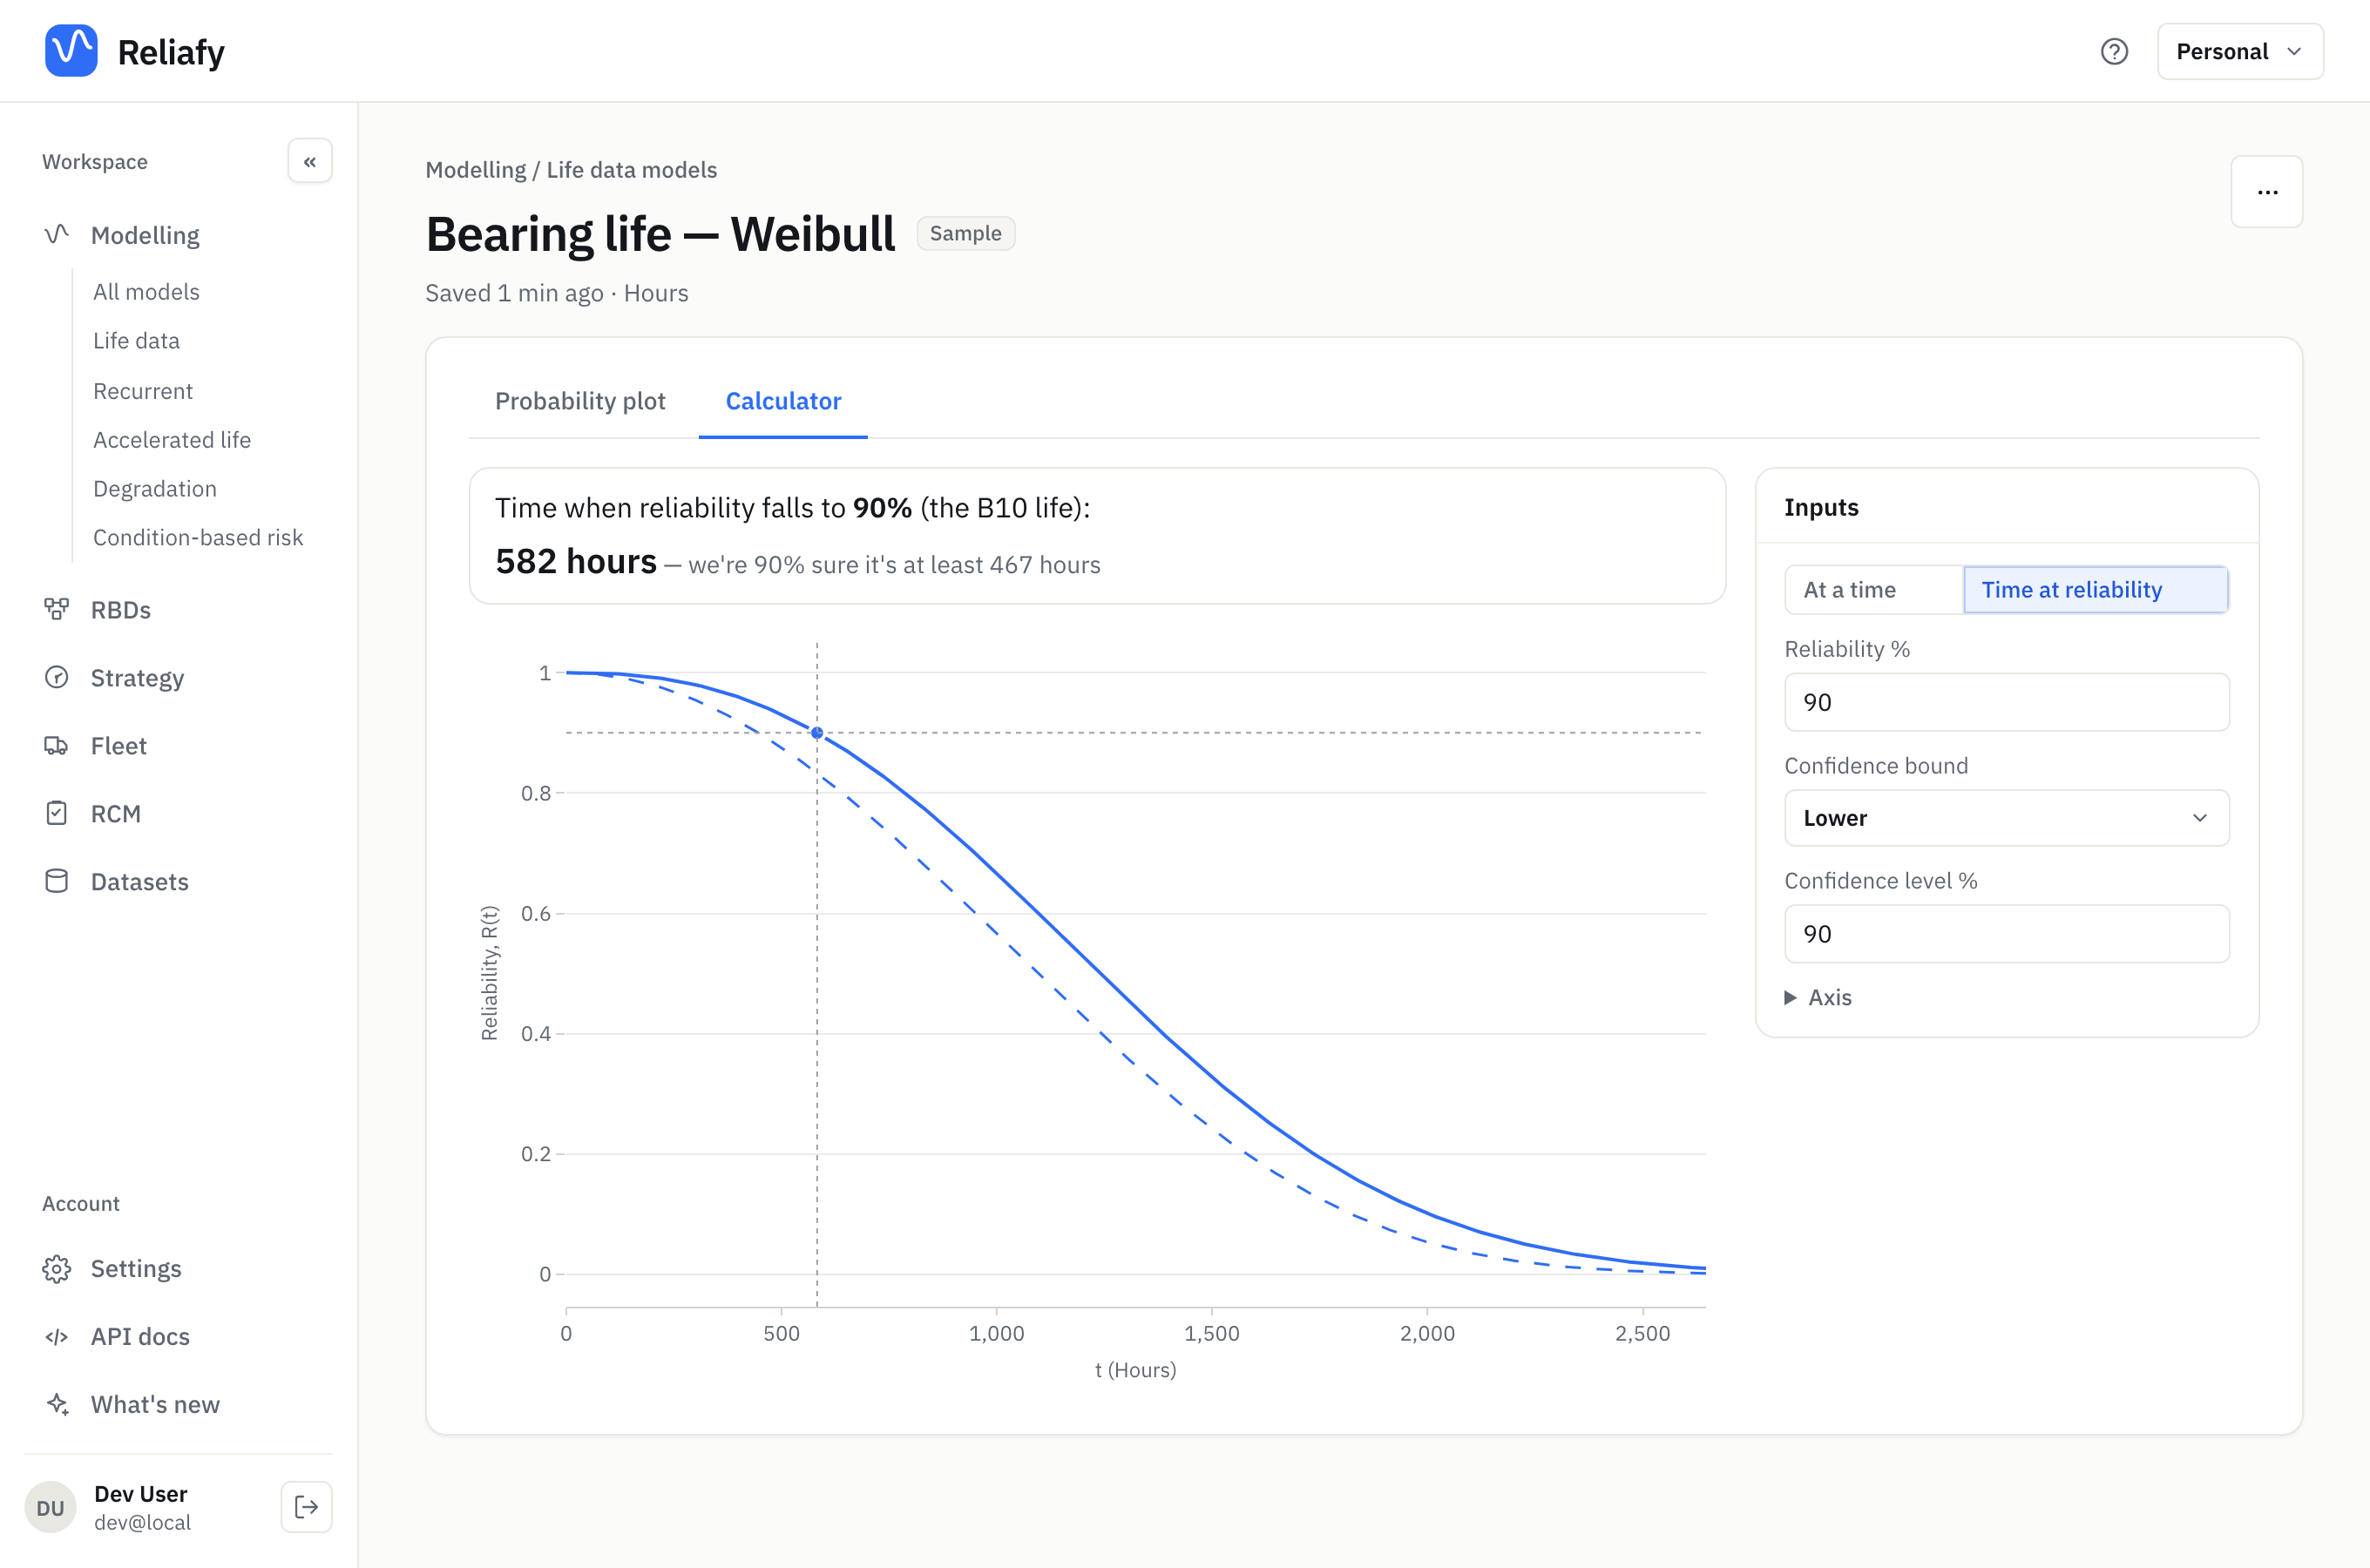Screen dimensions: 2370x1568
Task: Click the Life data models breadcrumb
Action: [x=632, y=170]
